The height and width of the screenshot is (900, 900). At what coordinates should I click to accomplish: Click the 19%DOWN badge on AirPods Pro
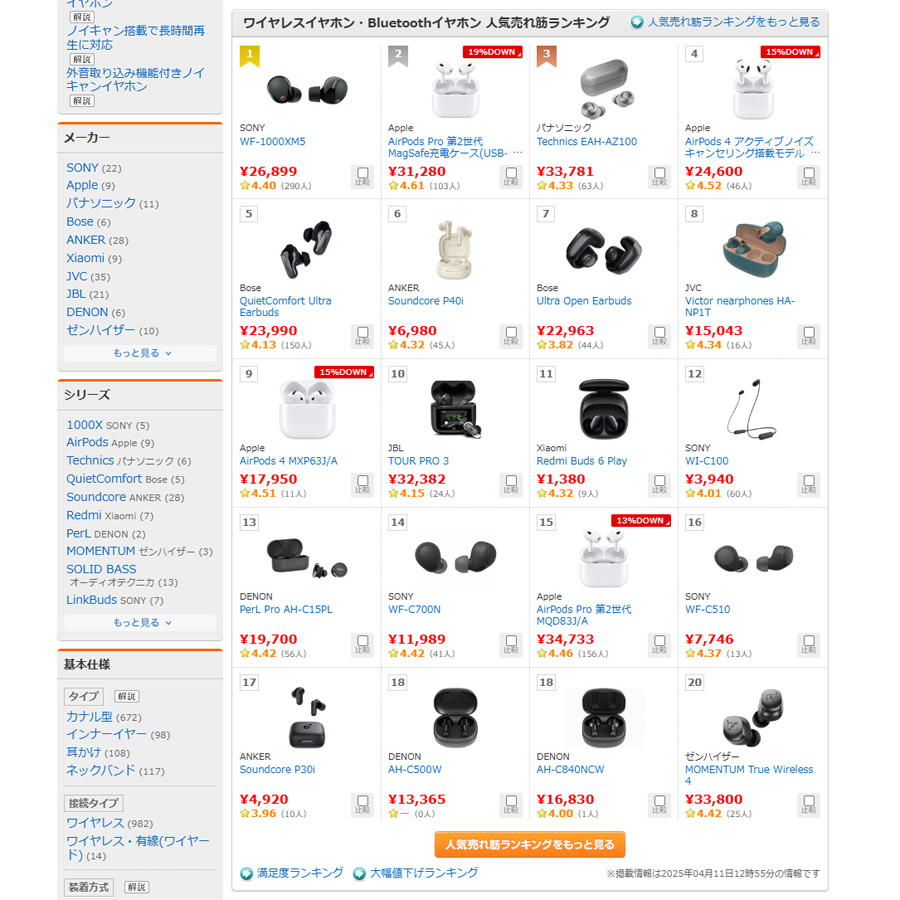492,52
